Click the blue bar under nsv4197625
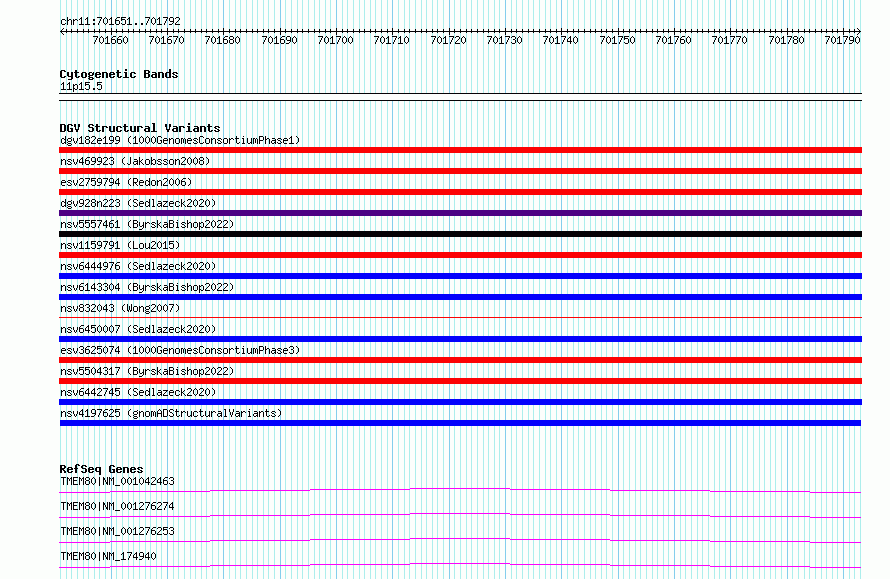Screen dimensions: 890x579 point(460,423)
